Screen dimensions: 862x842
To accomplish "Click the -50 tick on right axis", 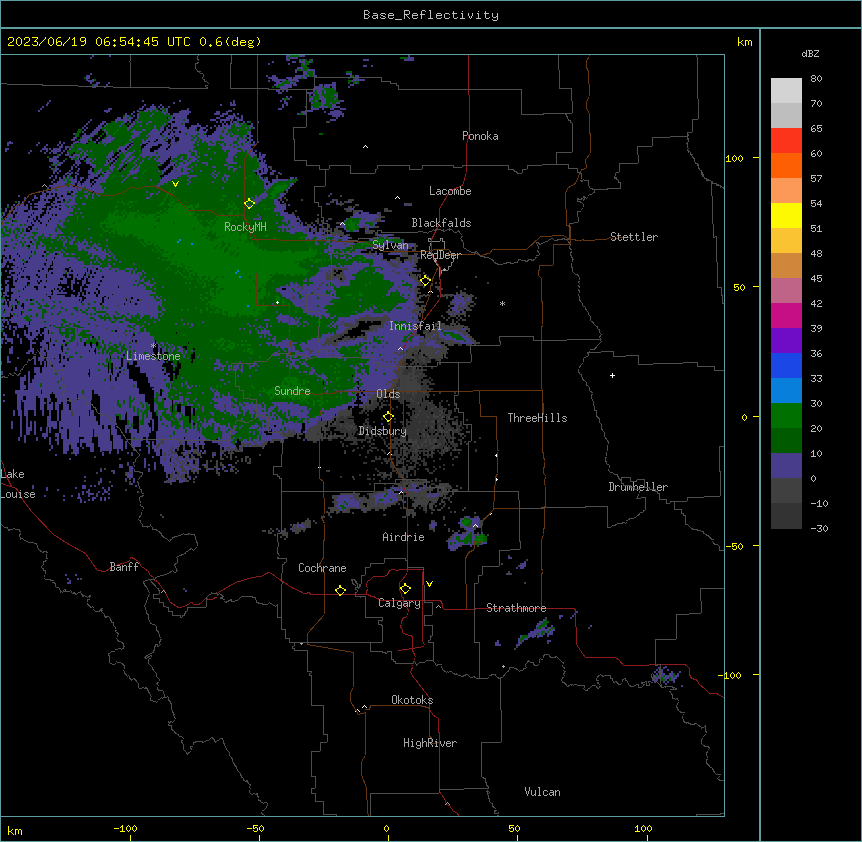I will tap(734, 546).
